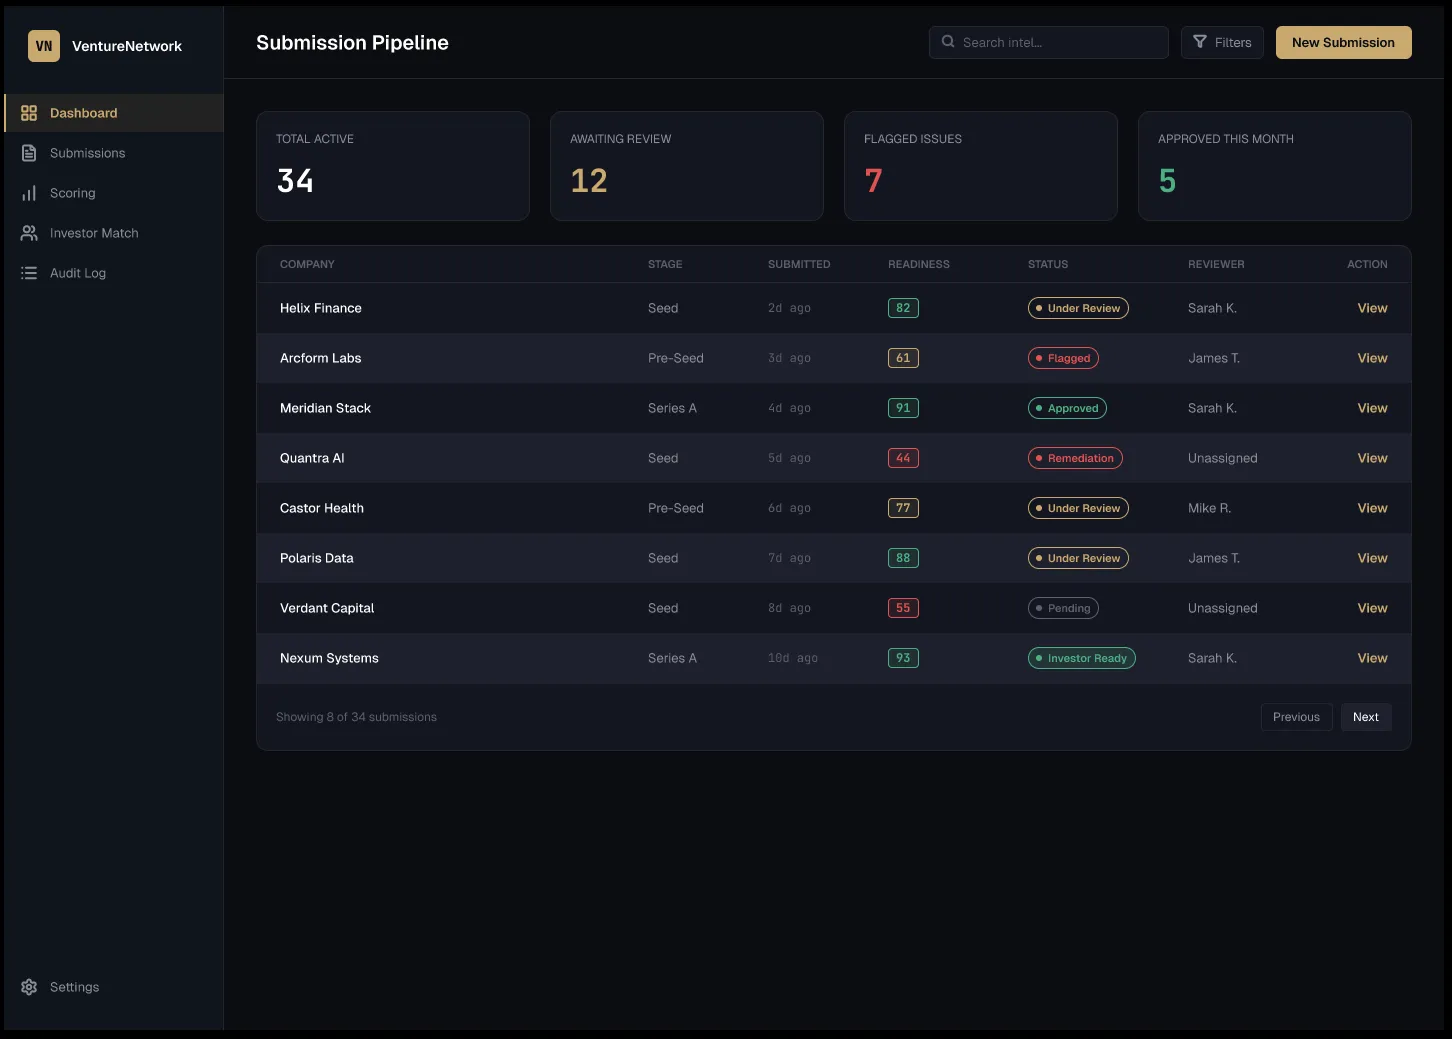Open View for Polaris Data
1452x1039 pixels.
1372,558
